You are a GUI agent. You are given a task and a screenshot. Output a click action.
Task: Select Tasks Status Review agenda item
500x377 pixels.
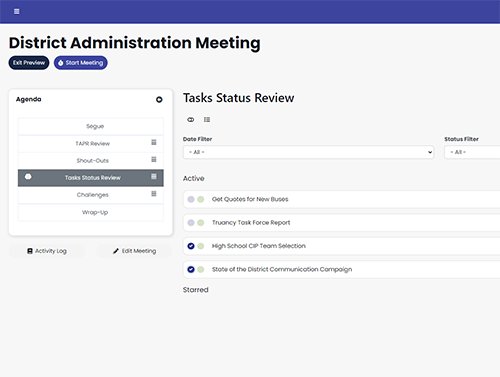[x=91, y=178]
